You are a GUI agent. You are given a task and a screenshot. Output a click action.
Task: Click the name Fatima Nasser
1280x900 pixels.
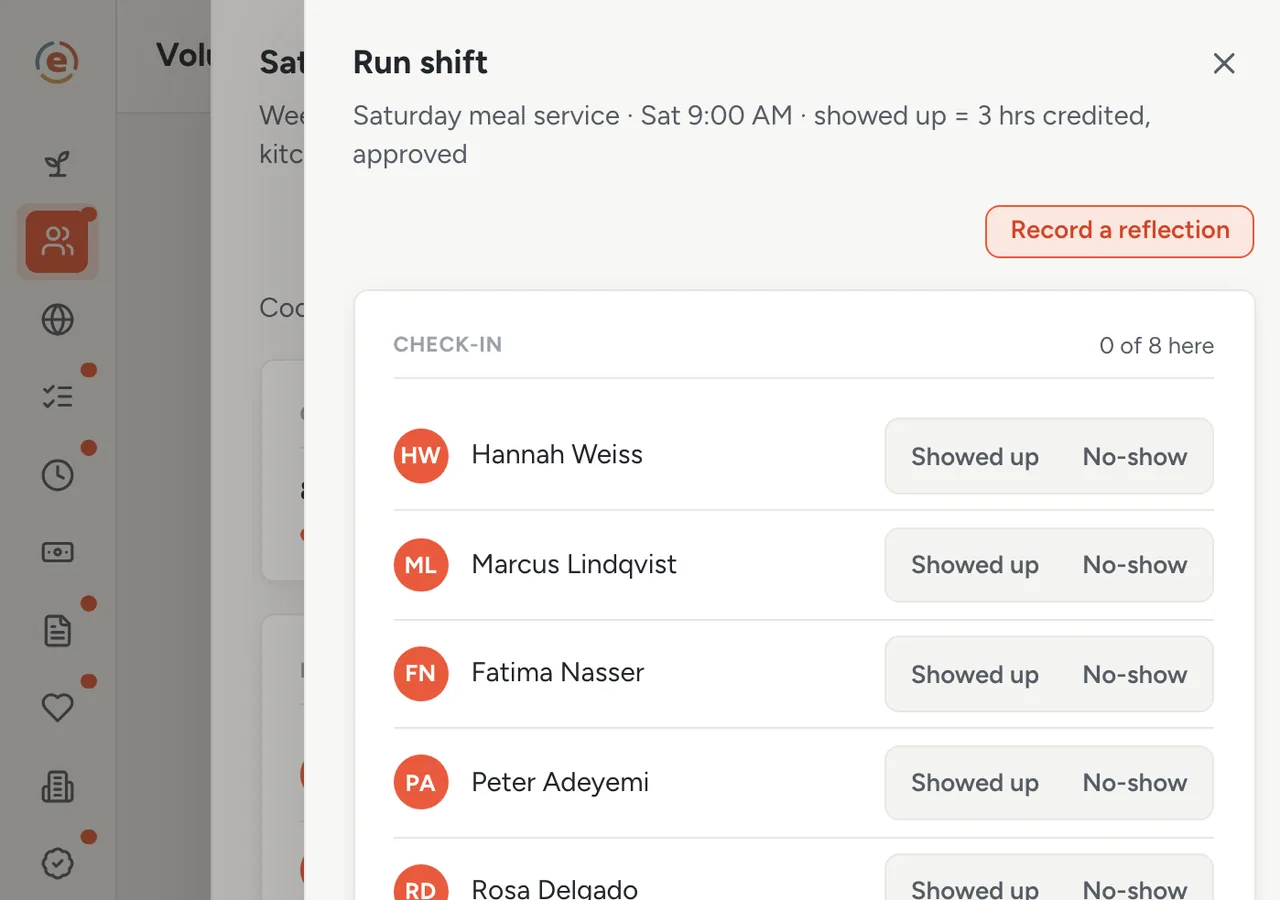(558, 673)
